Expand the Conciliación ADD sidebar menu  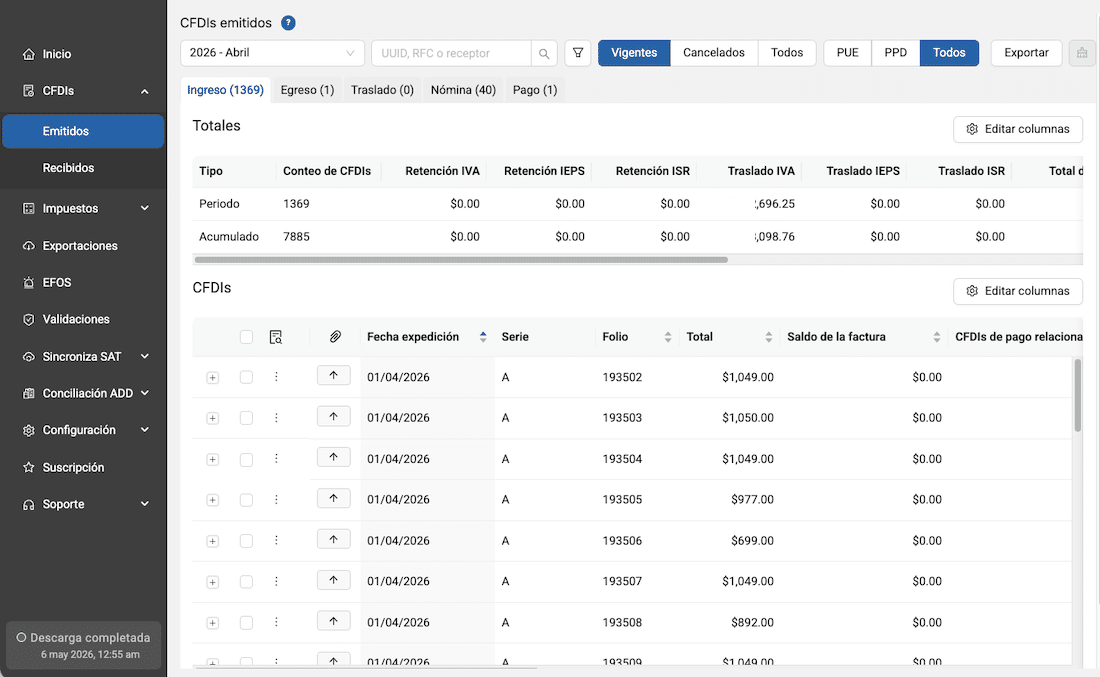[x=145, y=394]
